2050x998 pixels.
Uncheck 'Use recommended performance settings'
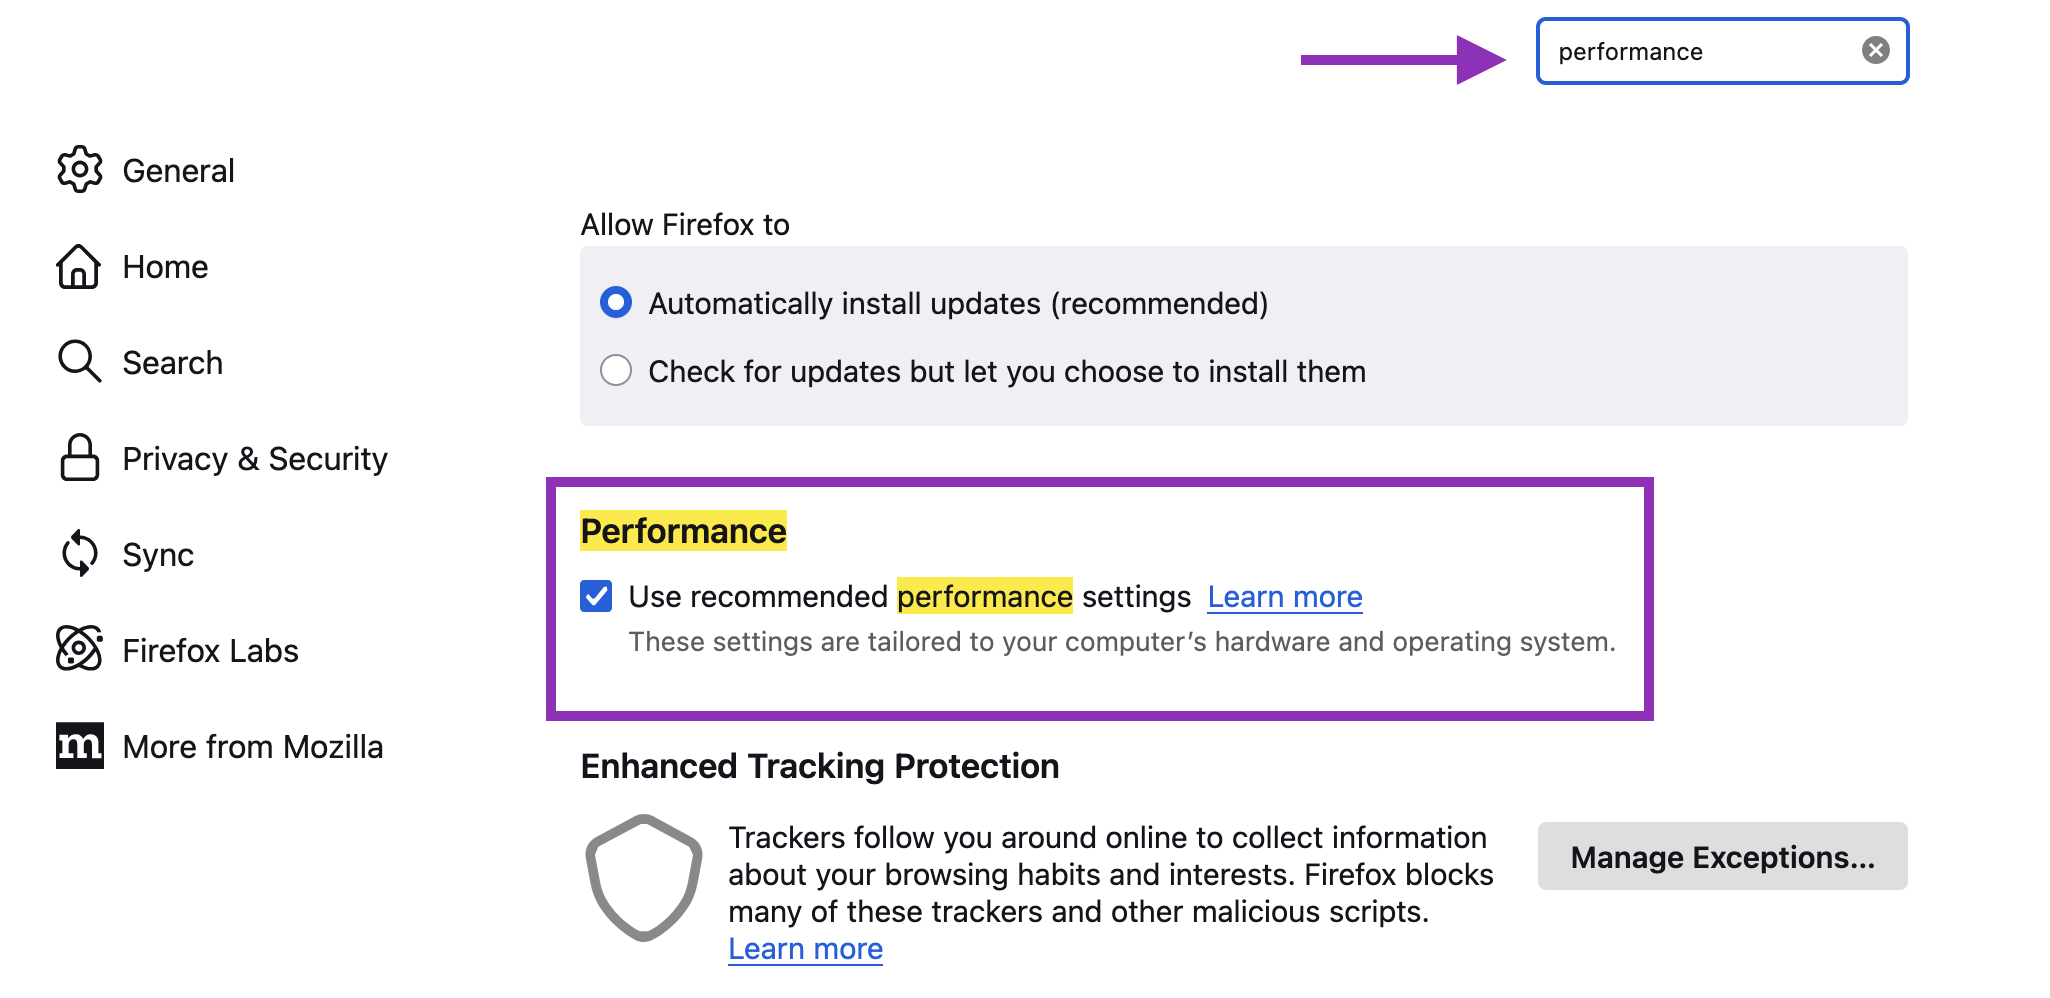tap(597, 596)
